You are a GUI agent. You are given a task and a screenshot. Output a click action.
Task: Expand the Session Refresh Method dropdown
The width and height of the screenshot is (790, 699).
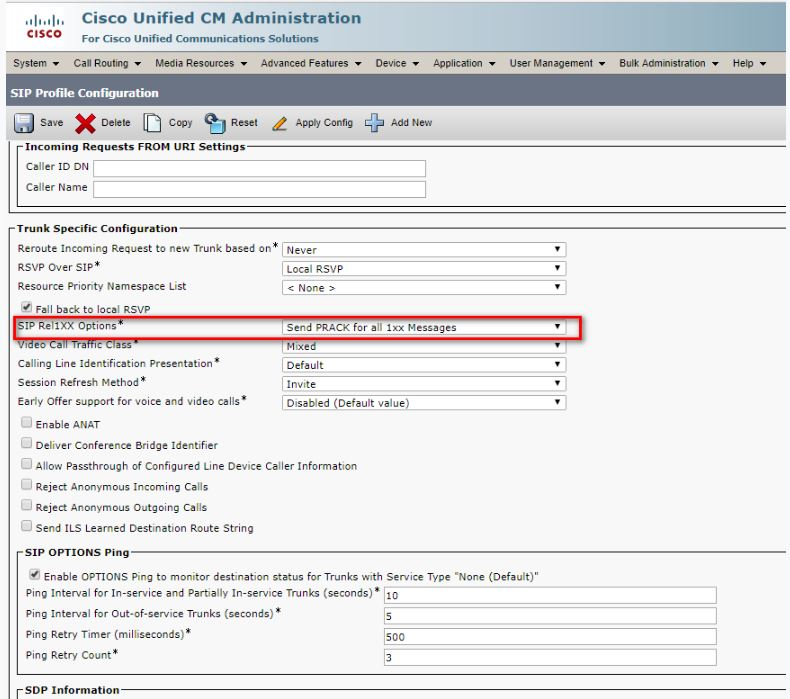pyautogui.click(x=424, y=383)
